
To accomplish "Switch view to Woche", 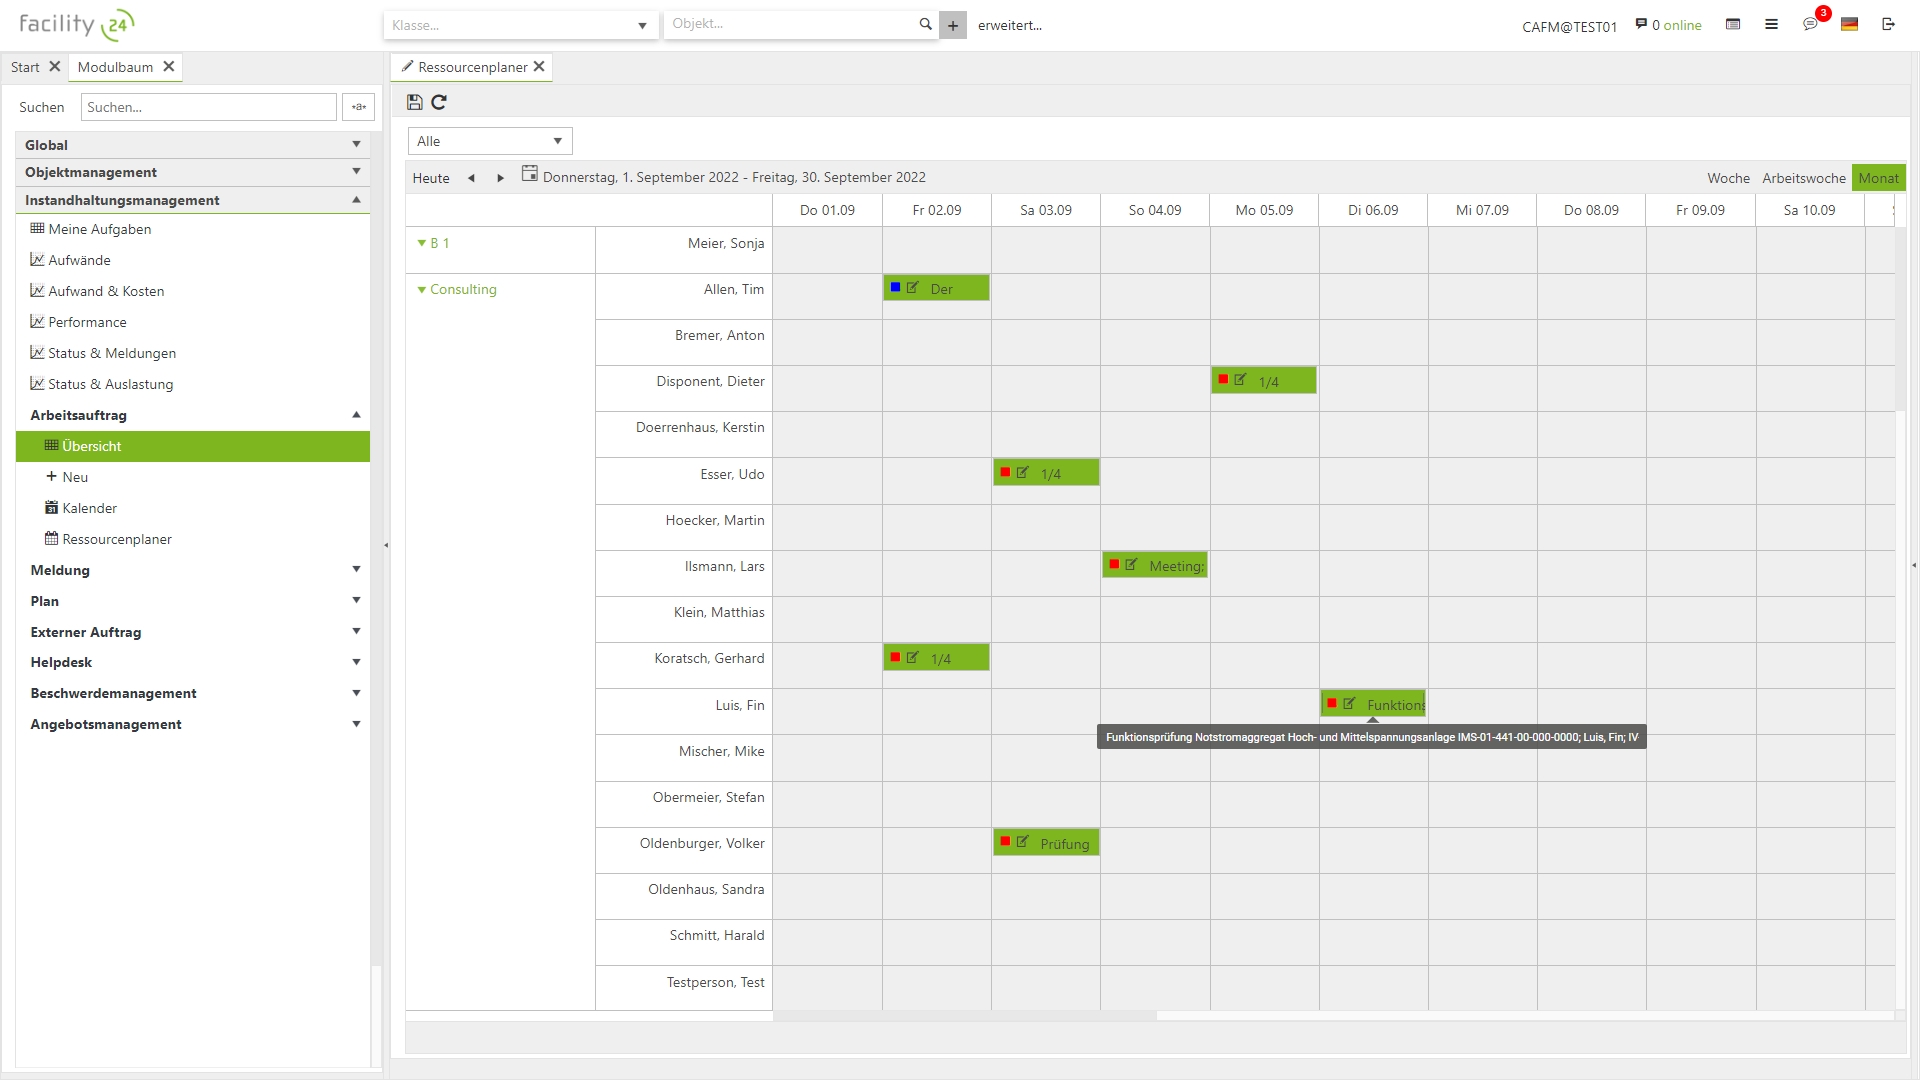I will click(1728, 178).
